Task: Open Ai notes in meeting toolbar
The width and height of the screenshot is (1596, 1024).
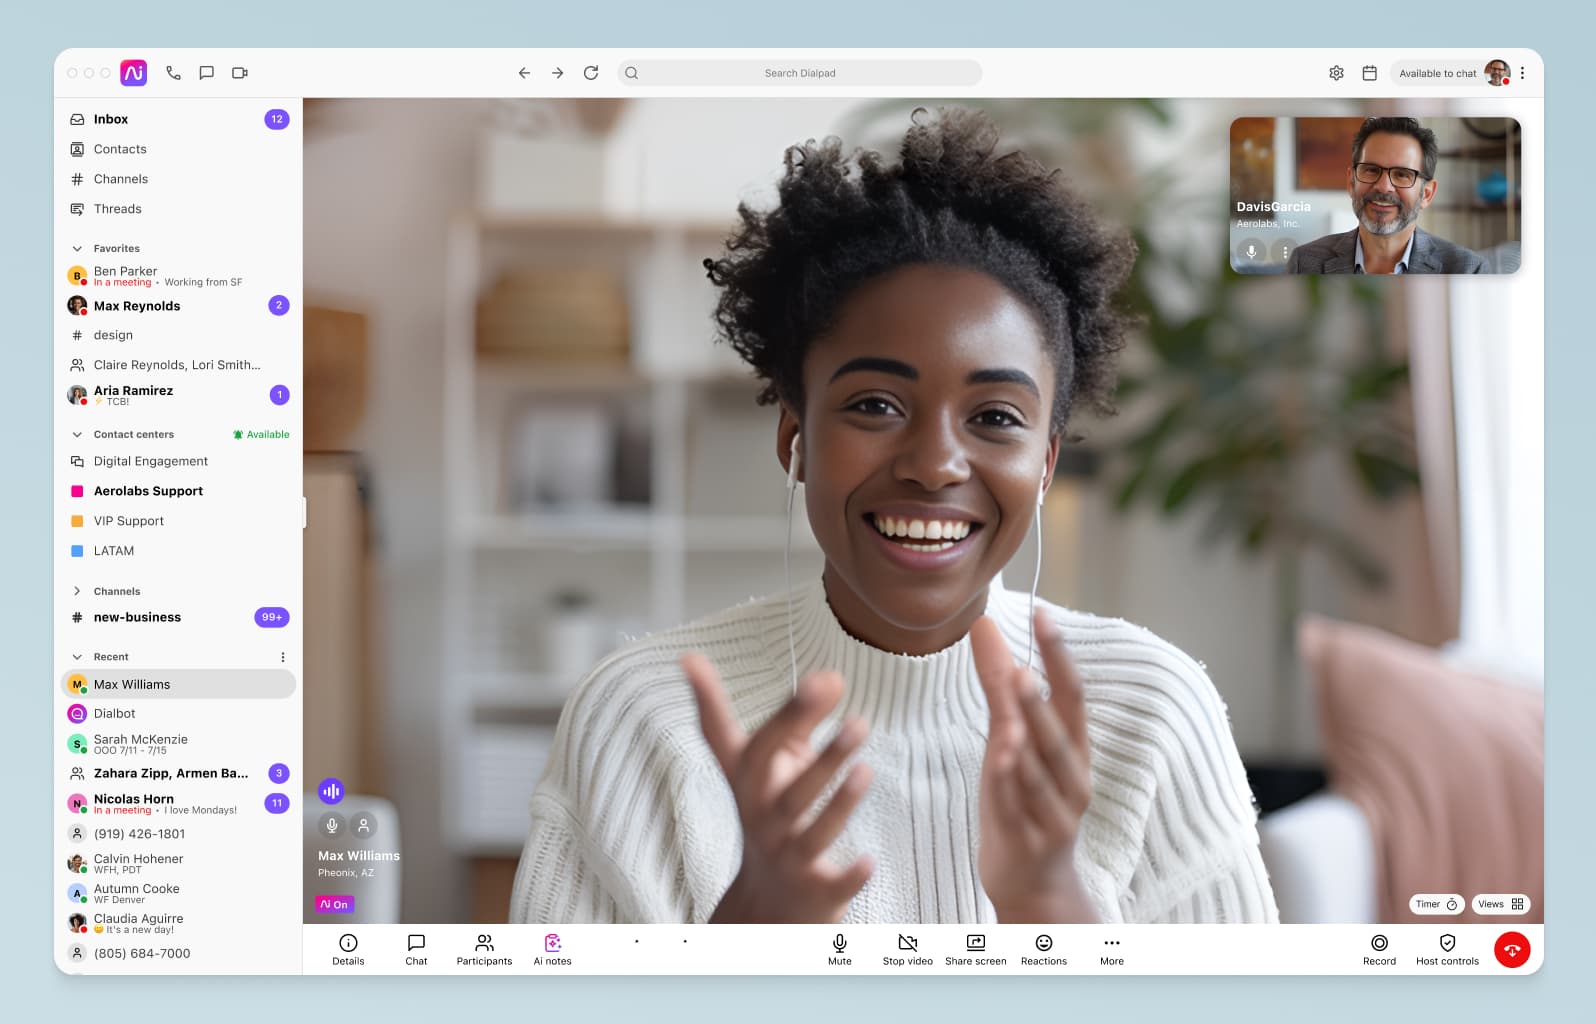Action: pos(552,949)
